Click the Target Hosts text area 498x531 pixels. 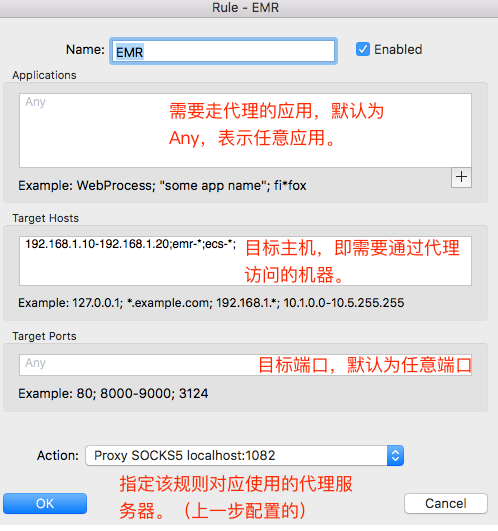[x=245, y=261]
